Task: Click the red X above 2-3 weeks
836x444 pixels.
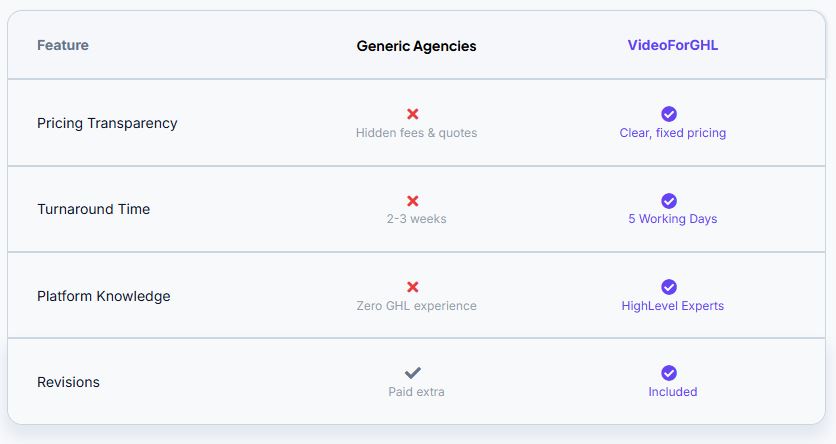Action: coord(413,201)
